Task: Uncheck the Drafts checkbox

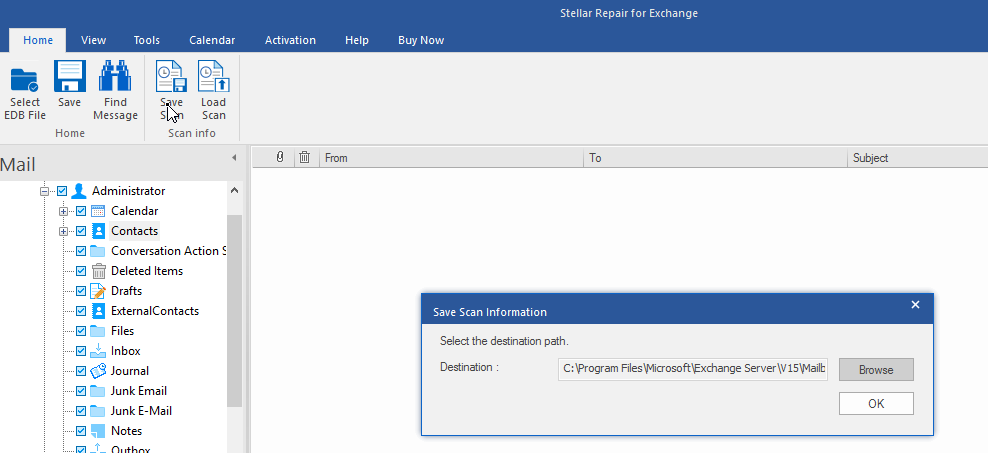Action: pos(81,291)
